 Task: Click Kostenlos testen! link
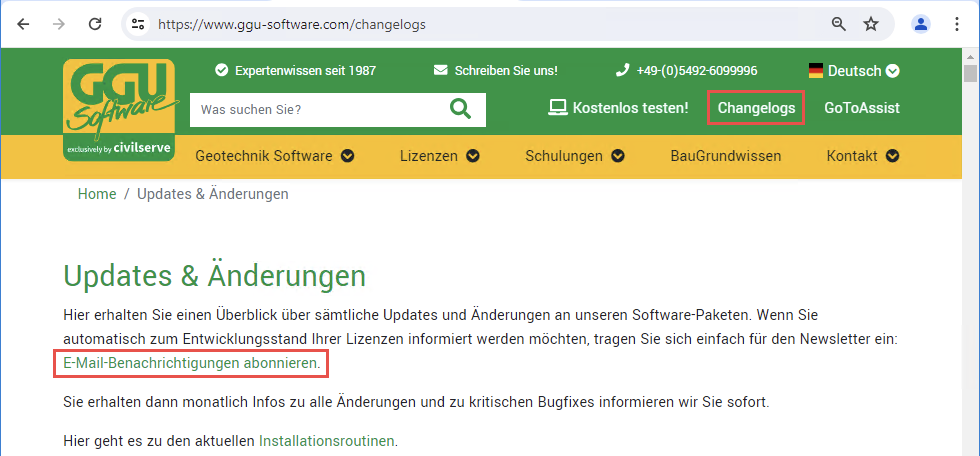point(619,108)
